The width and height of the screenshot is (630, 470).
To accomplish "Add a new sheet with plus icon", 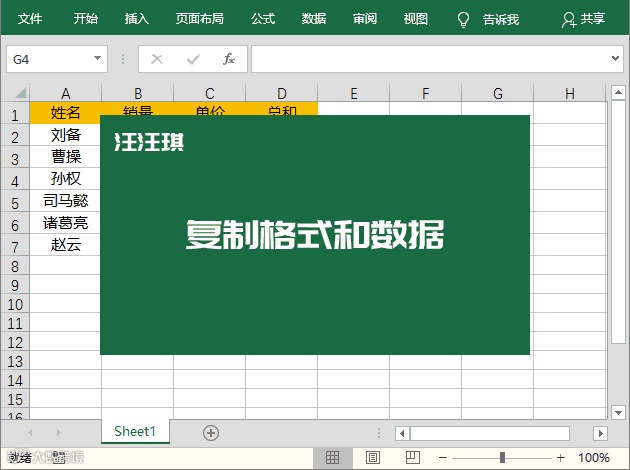I will (211, 433).
